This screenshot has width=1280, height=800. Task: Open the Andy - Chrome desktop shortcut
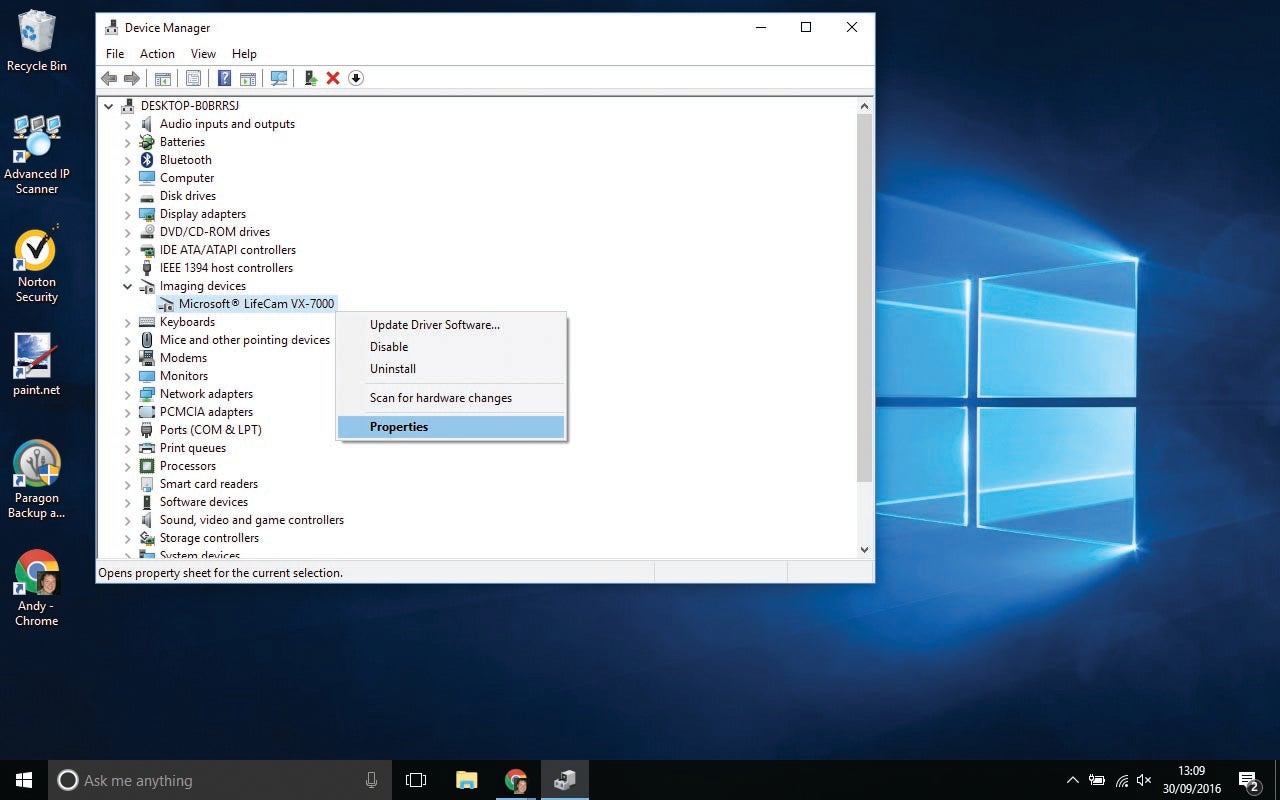(37, 588)
